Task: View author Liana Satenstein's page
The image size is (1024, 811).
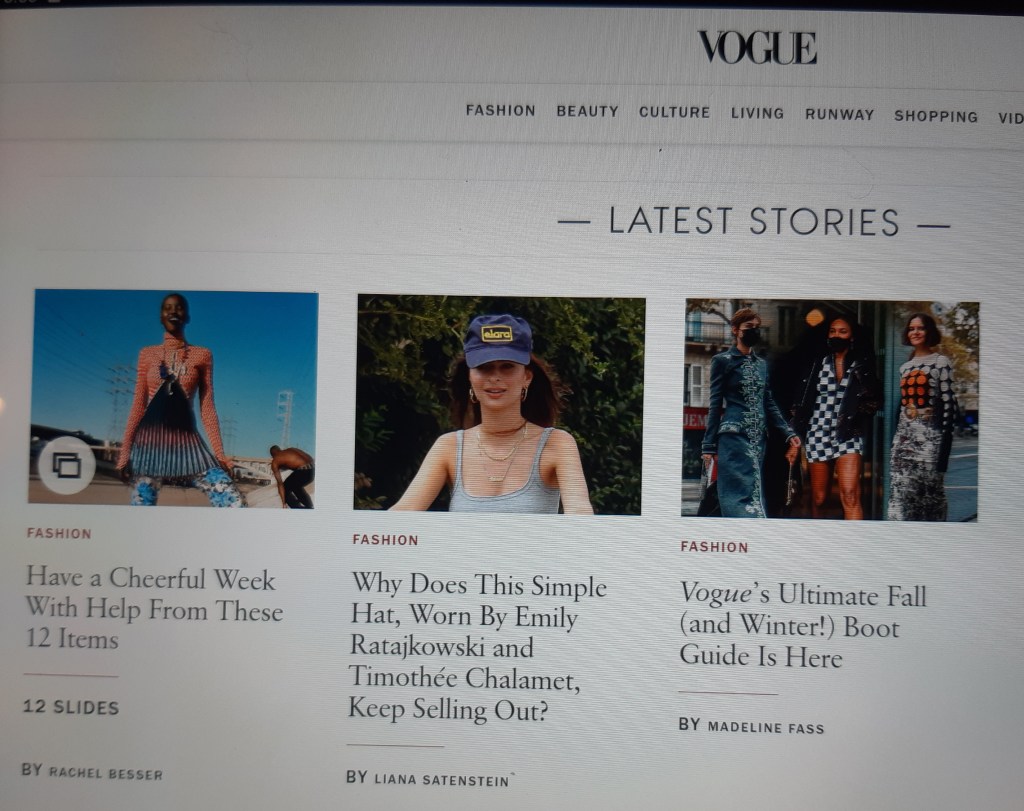Action: click(441, 780)
